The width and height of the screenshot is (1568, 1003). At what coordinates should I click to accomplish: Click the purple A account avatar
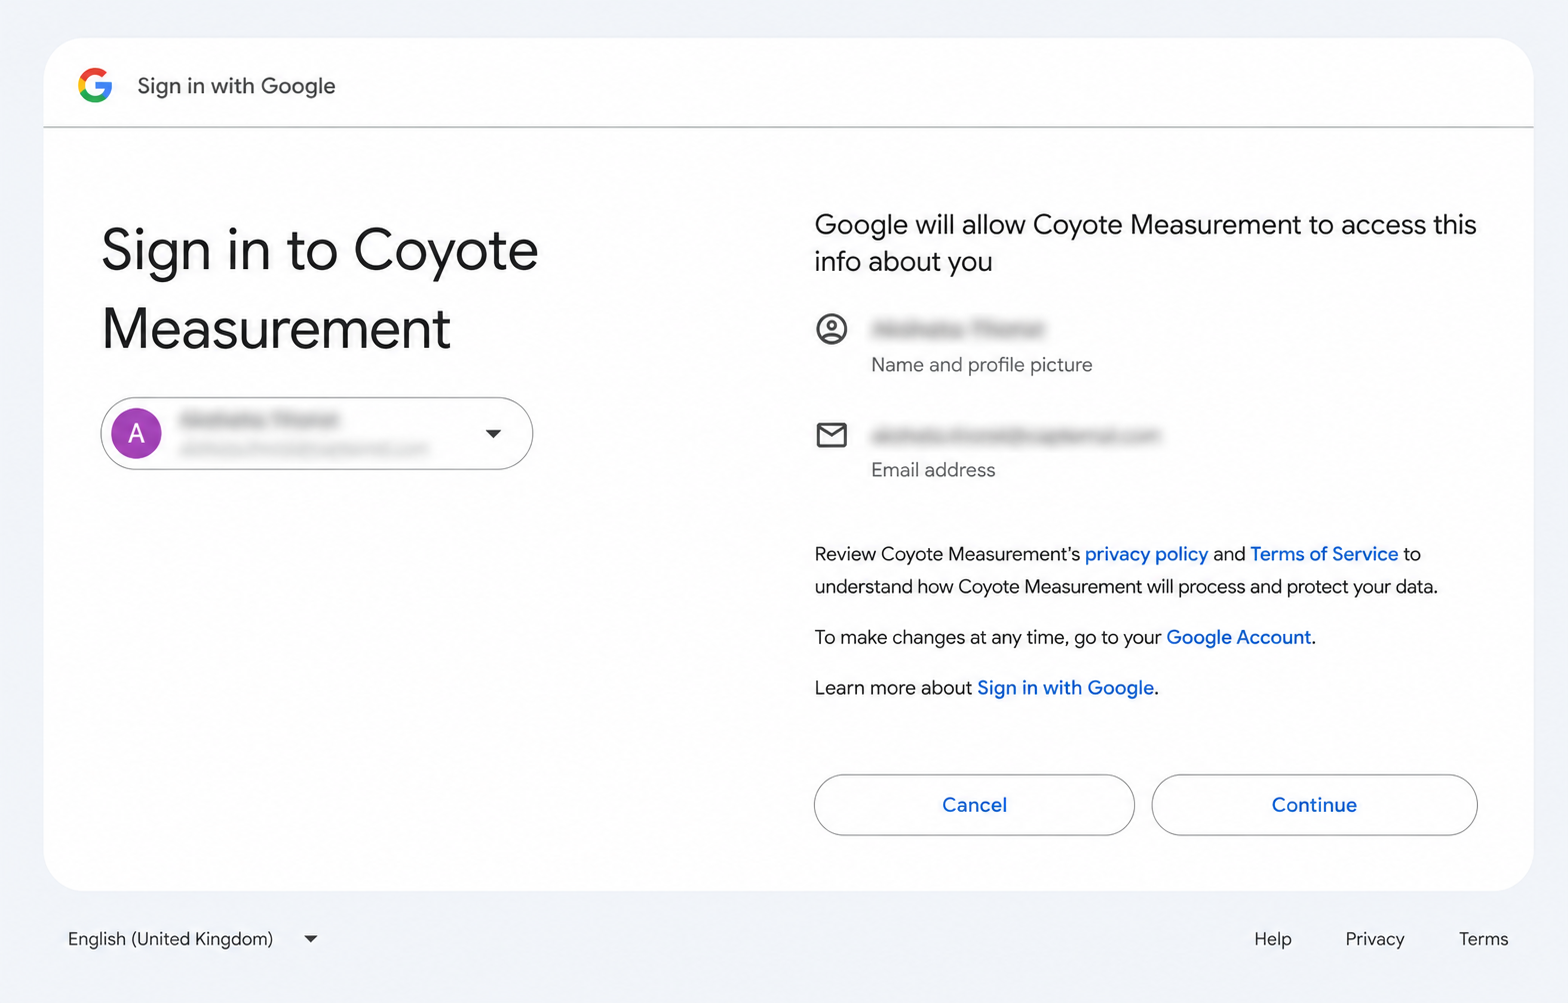point(136,433)
